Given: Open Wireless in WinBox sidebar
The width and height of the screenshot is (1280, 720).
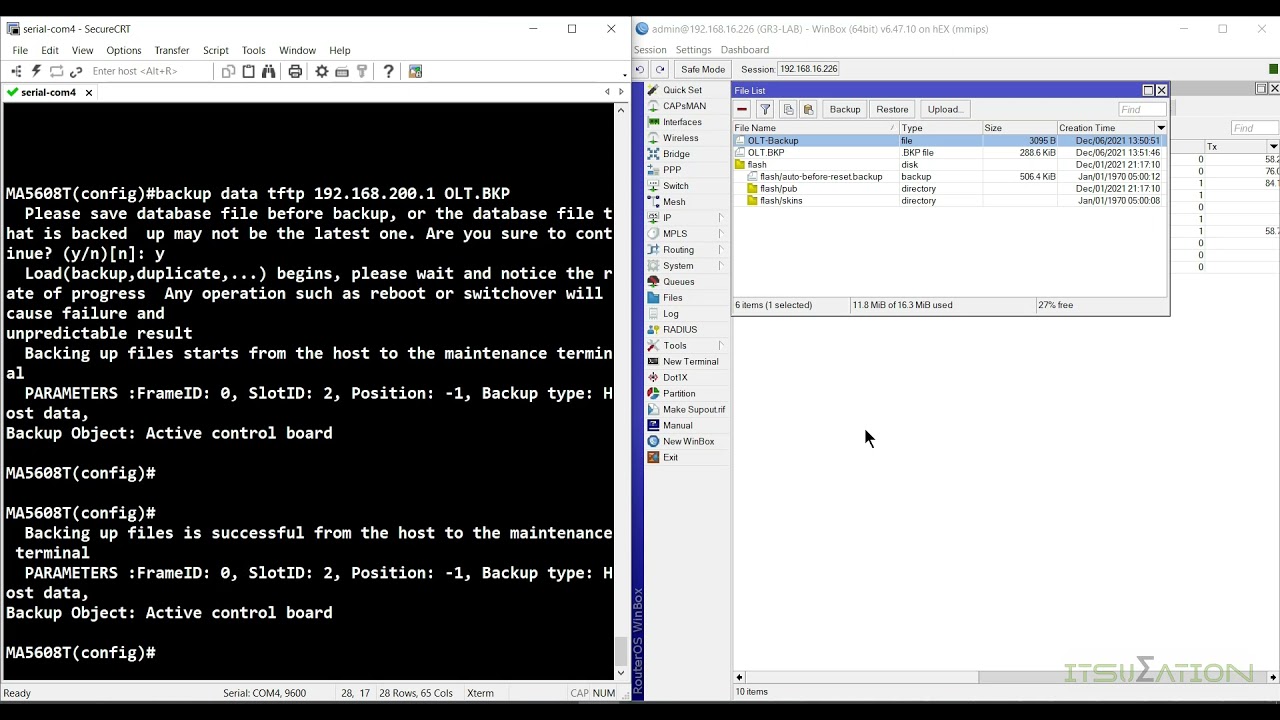Looking at the screenshot, I should tap(680, 138).
